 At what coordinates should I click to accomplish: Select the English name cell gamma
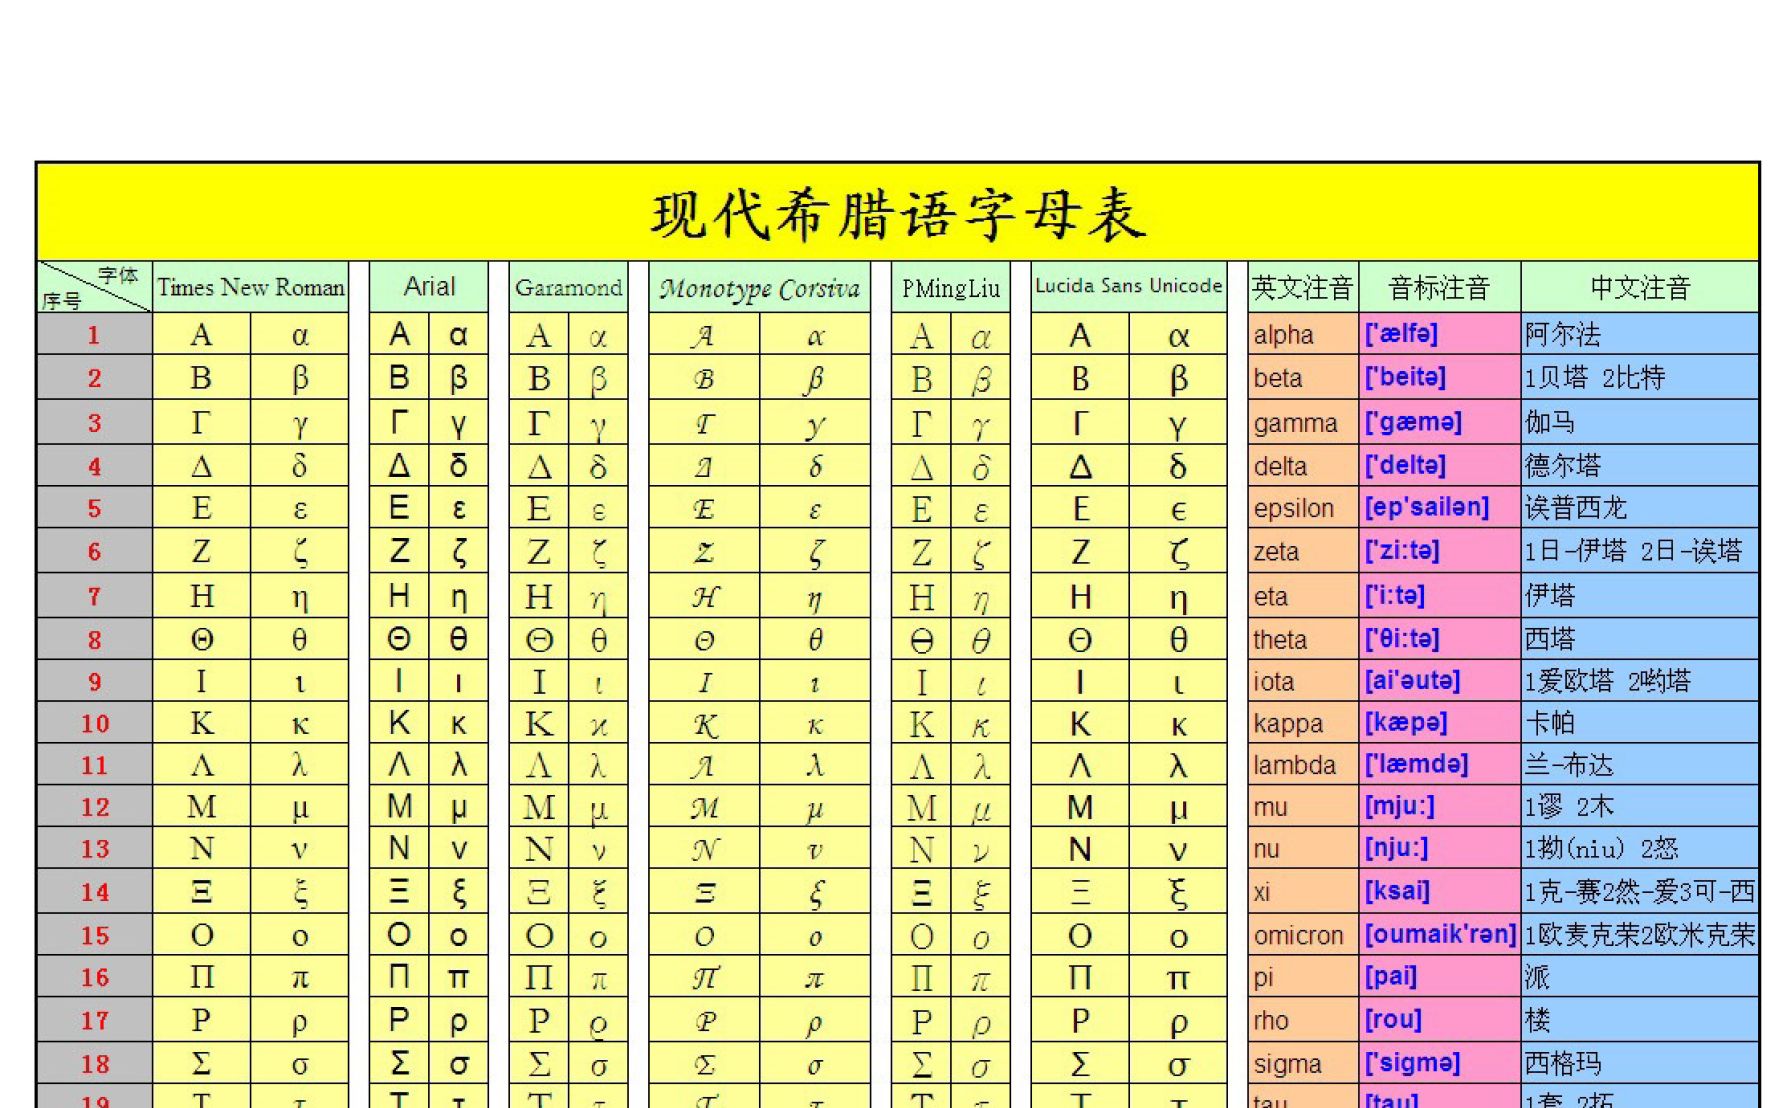[1303, 423]
